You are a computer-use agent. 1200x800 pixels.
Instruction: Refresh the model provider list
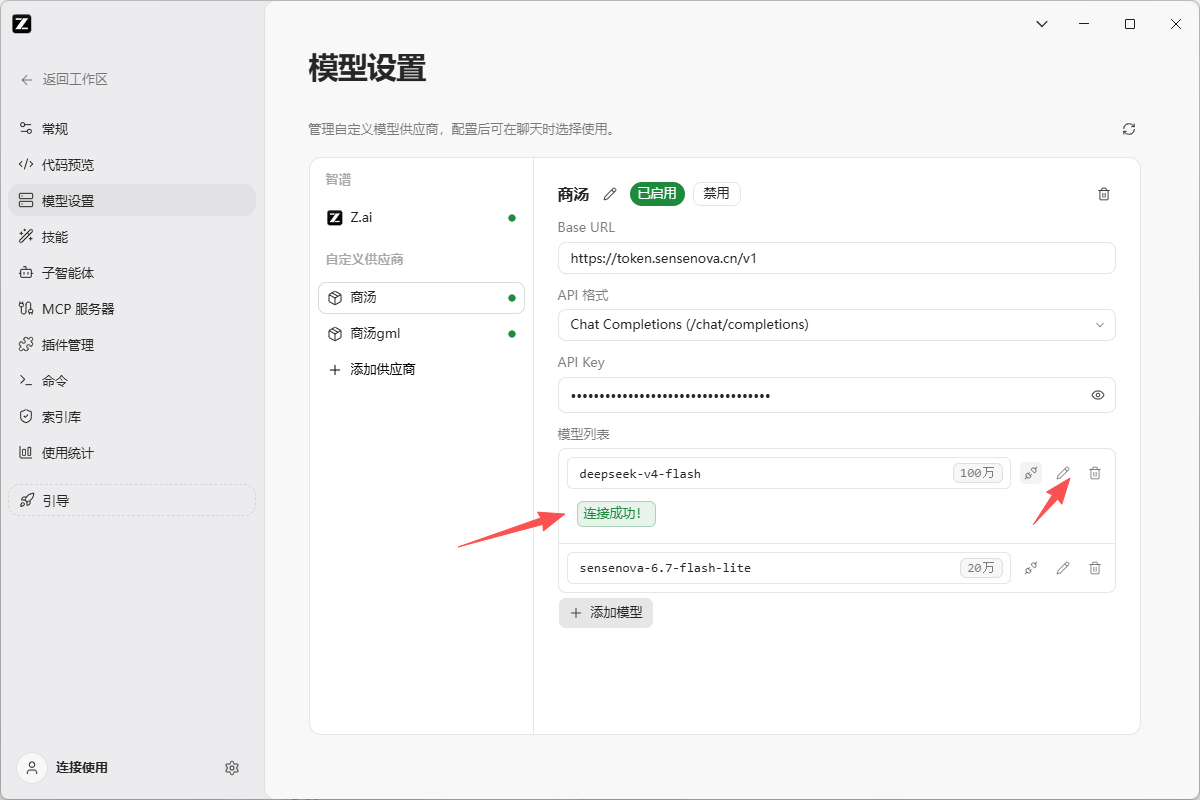pos(1129,129)
